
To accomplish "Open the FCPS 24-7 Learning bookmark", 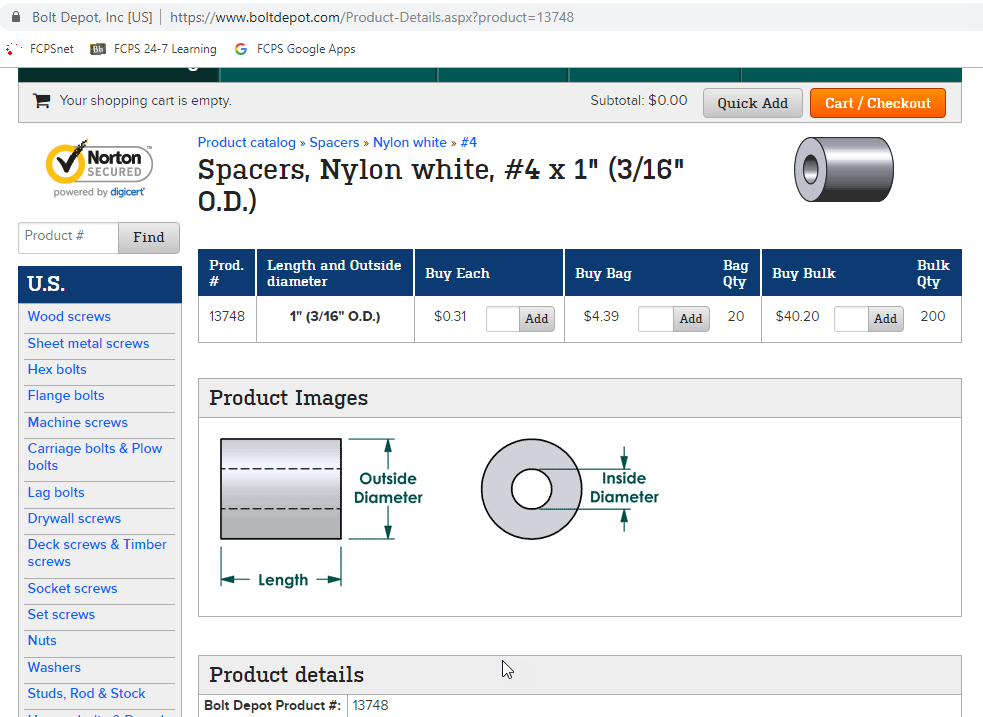I will tap(154, 49).
